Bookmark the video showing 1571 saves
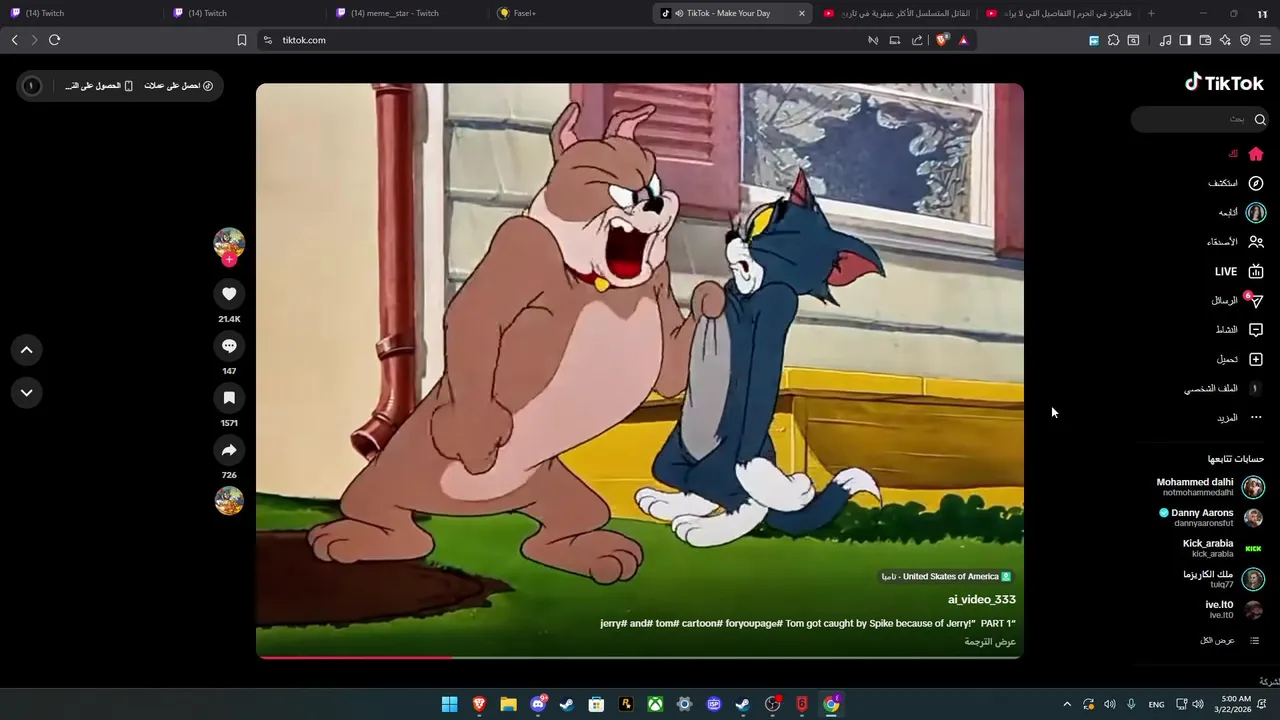 tap(229, 398)
